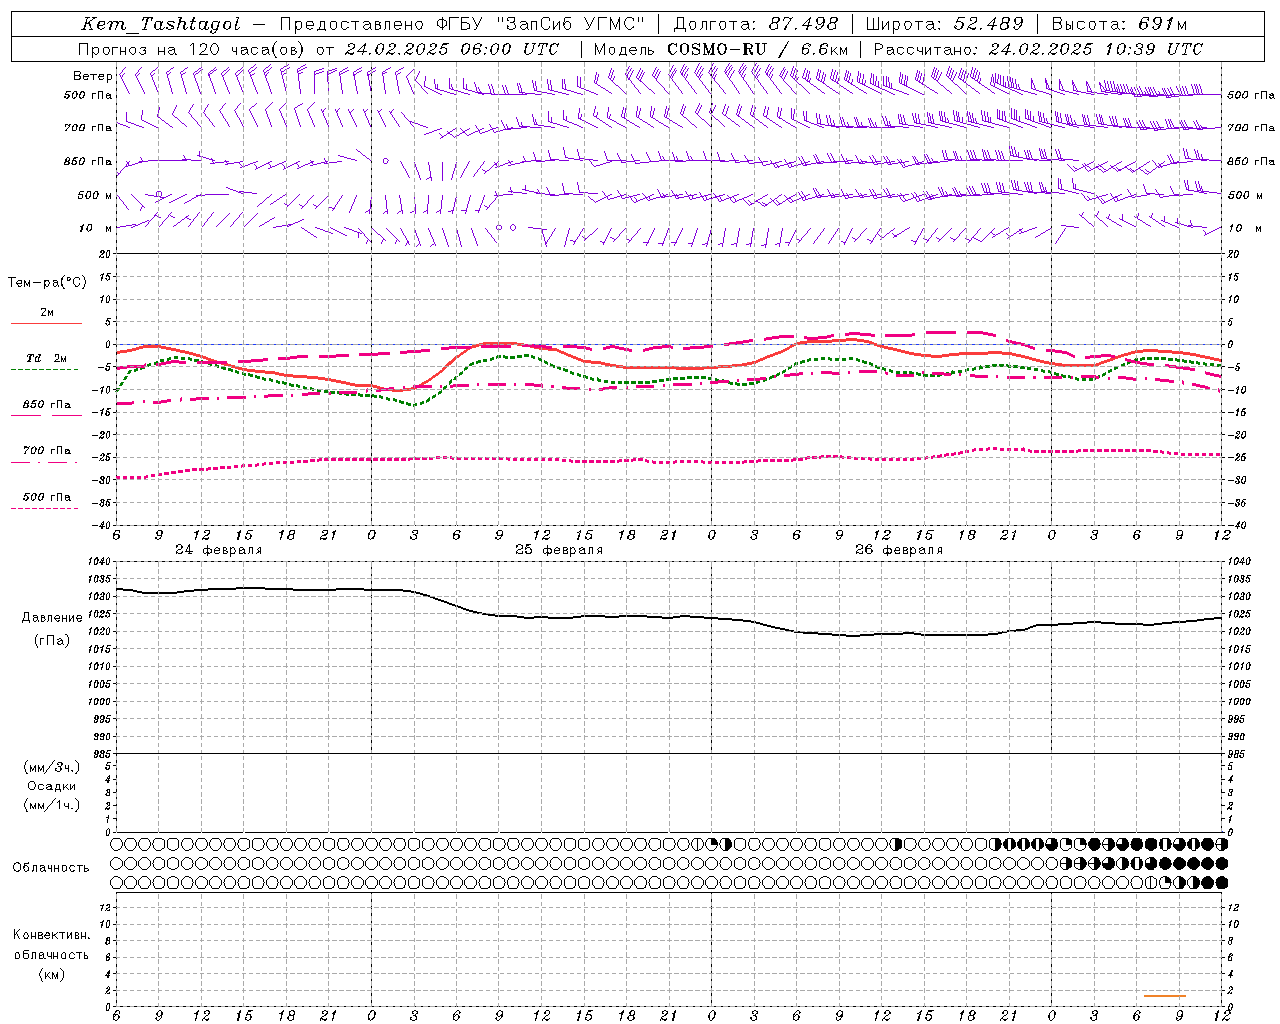Viewport: 1280px width, 1024px height.
Task: Click 'Прогноз на 120 часа(ов)' forecast text
Action: coord(192,49)
